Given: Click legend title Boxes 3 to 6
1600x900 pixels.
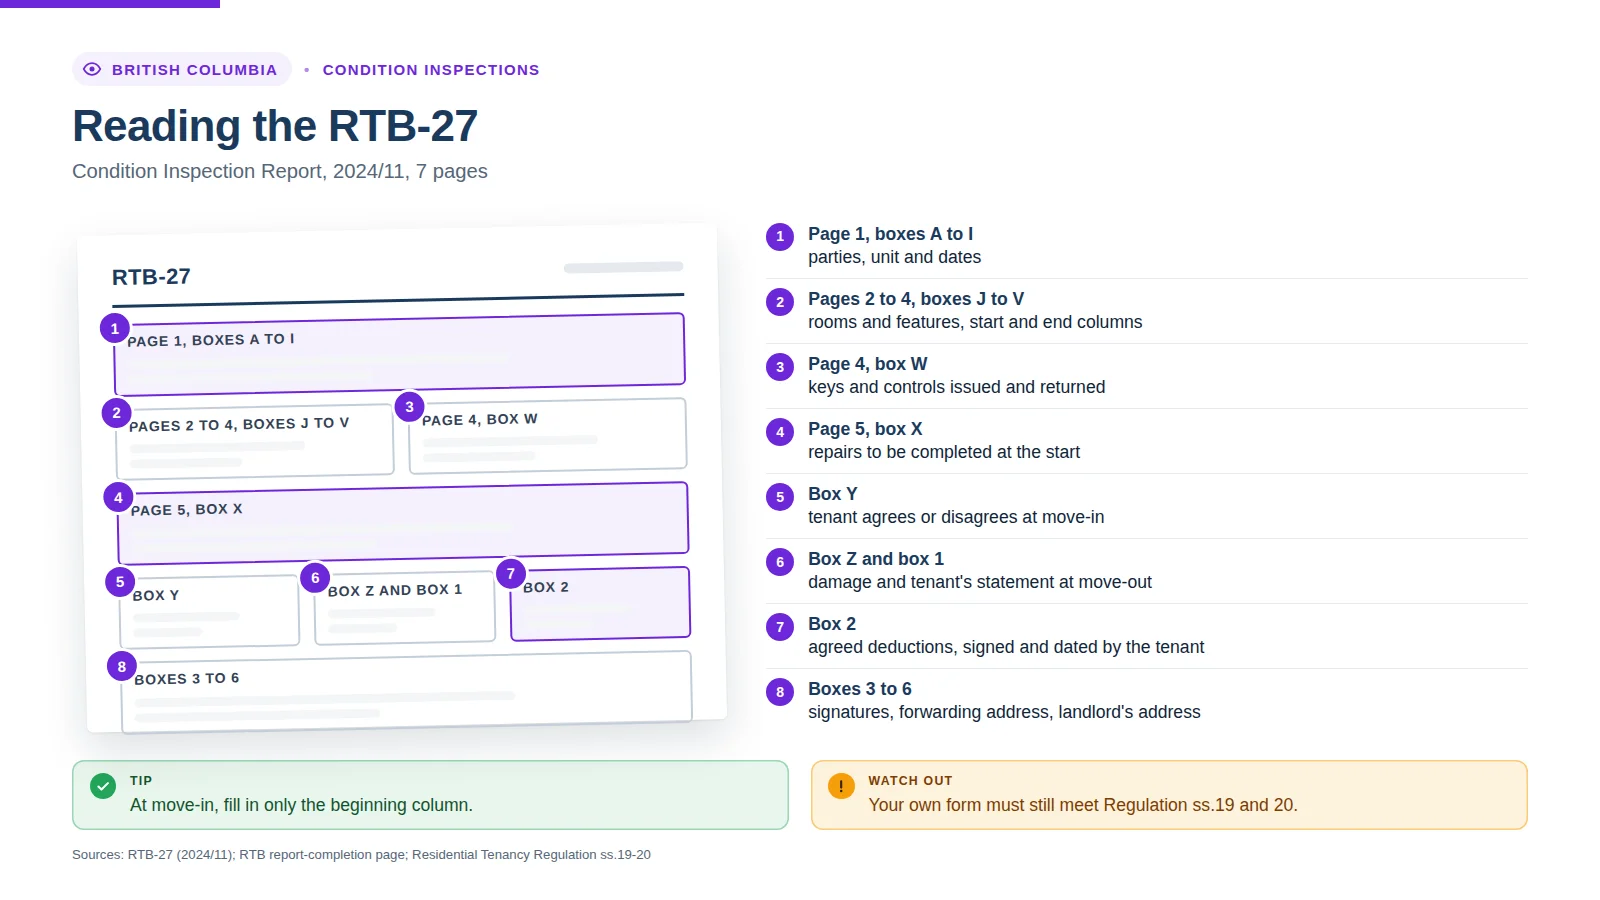Looking at the screenshot, I should (860, 689).
